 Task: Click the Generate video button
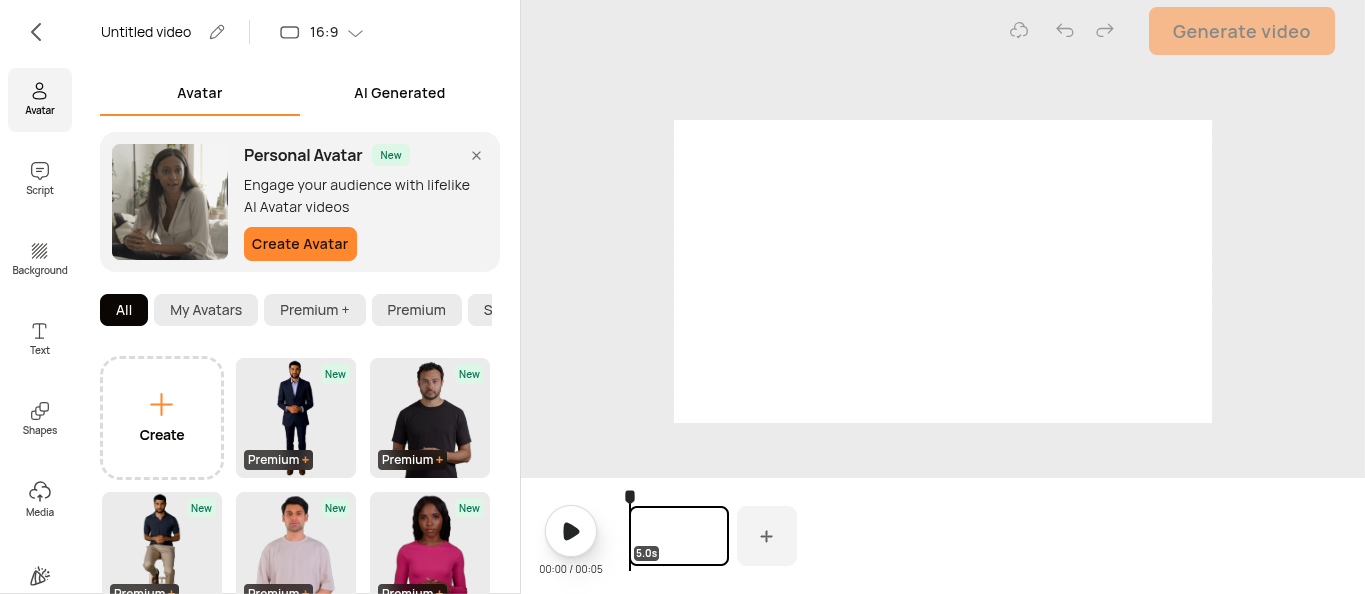pos(1241,31)
